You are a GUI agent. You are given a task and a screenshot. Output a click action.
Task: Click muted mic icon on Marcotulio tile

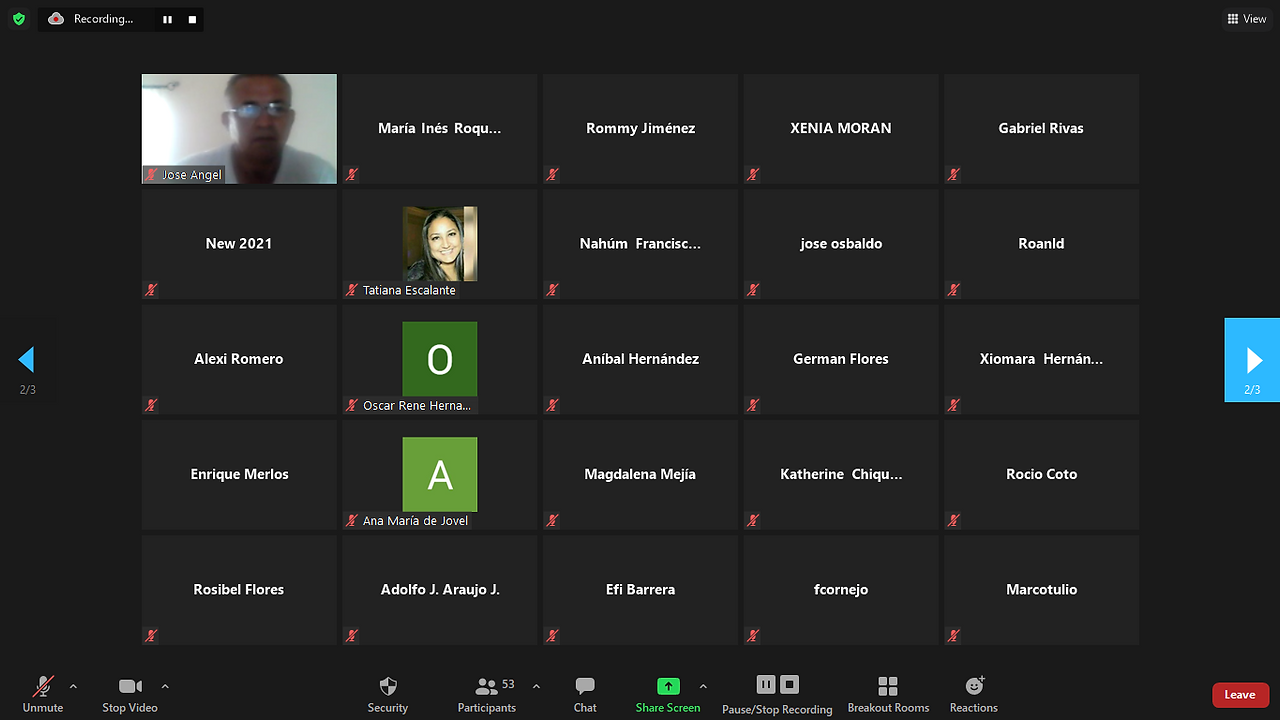coord(953,635)
